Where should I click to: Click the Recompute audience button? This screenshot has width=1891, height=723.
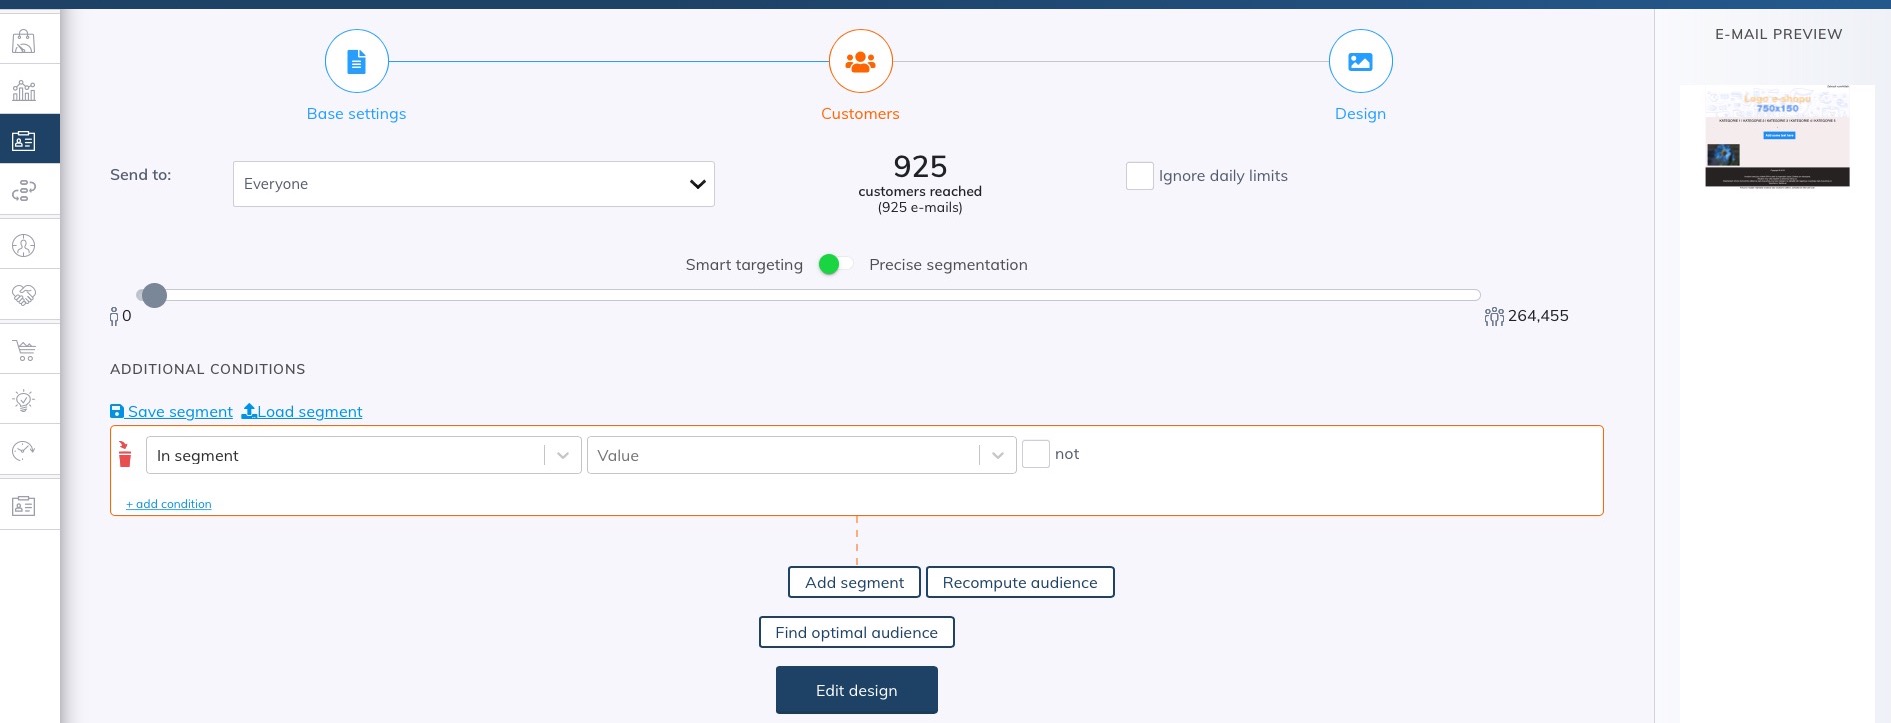(x=1020, y=582)
